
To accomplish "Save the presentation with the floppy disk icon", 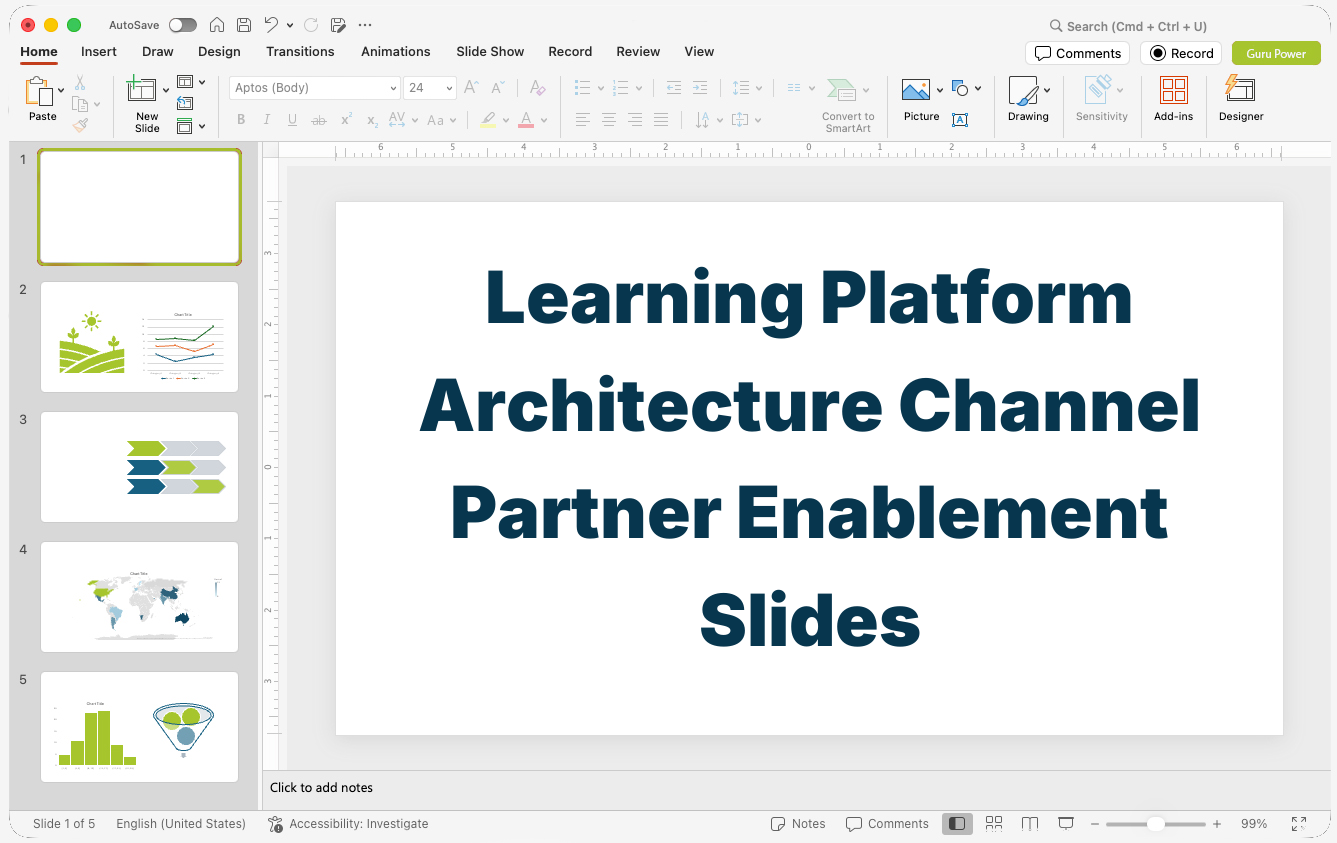I will [x=244, y=25].
